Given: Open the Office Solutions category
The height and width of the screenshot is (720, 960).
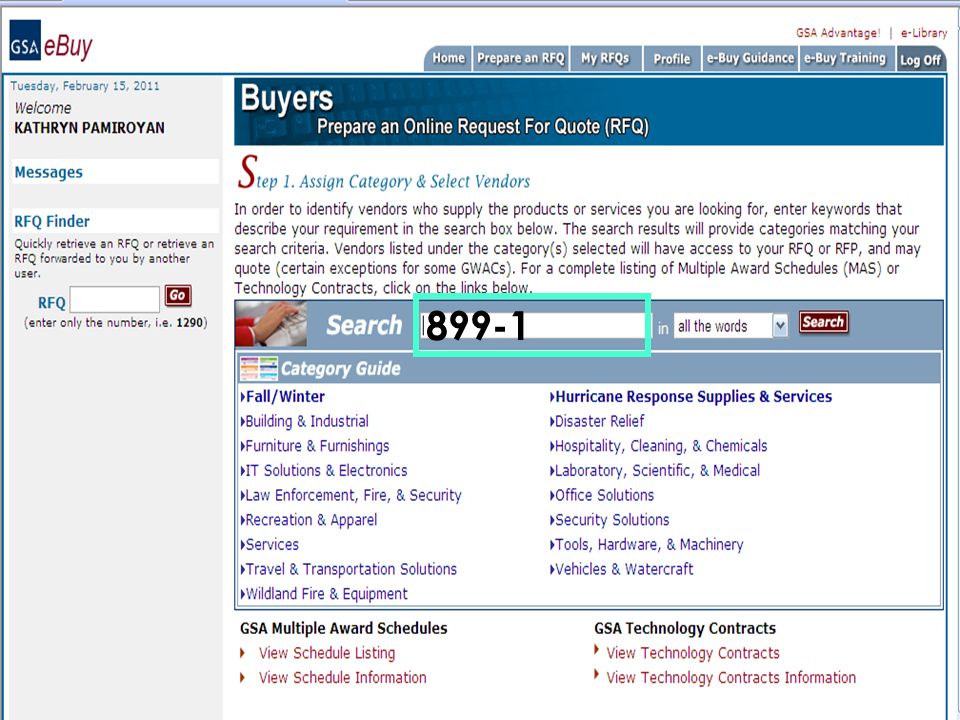Looking at the screenshot, I should (602, 495).
